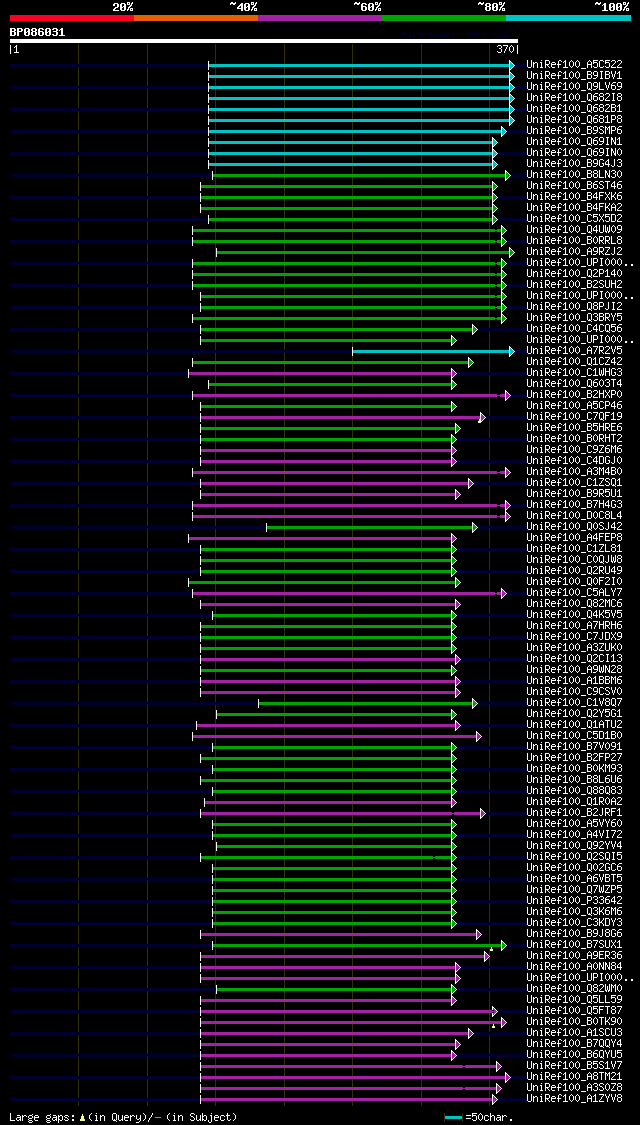This screenshot has width=640, height=1125.
Task: Select the UniRef100_B7H4G3 label
Action: coord(574,504)
